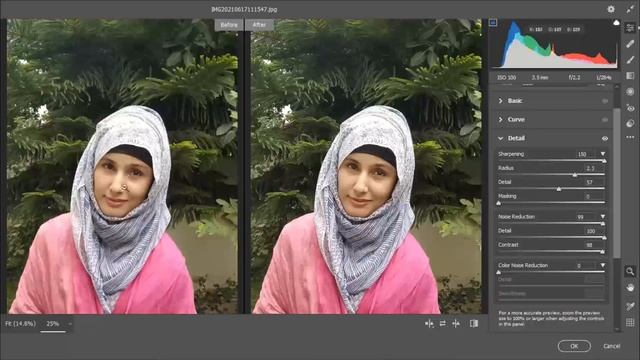The width and height of the screenshot is (640, 360).
Task: Select the Adjustment Brush tool
Action: [630, 60]
